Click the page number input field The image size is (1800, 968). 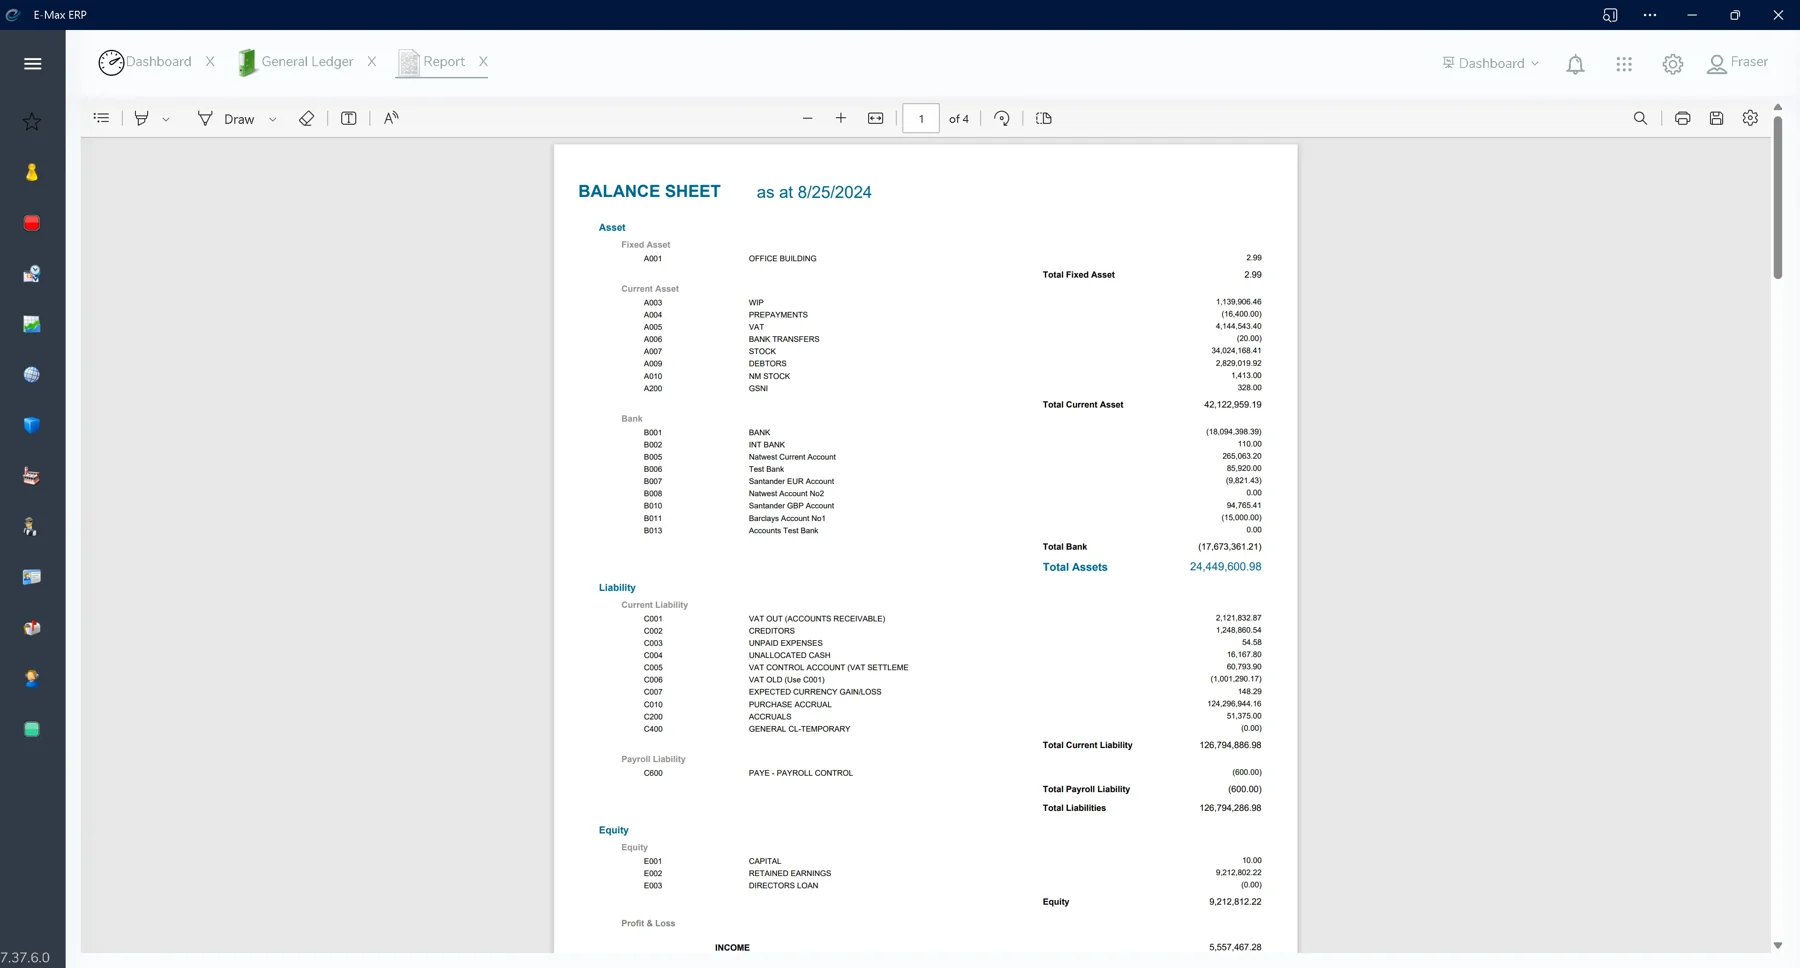tap(921, 118)
